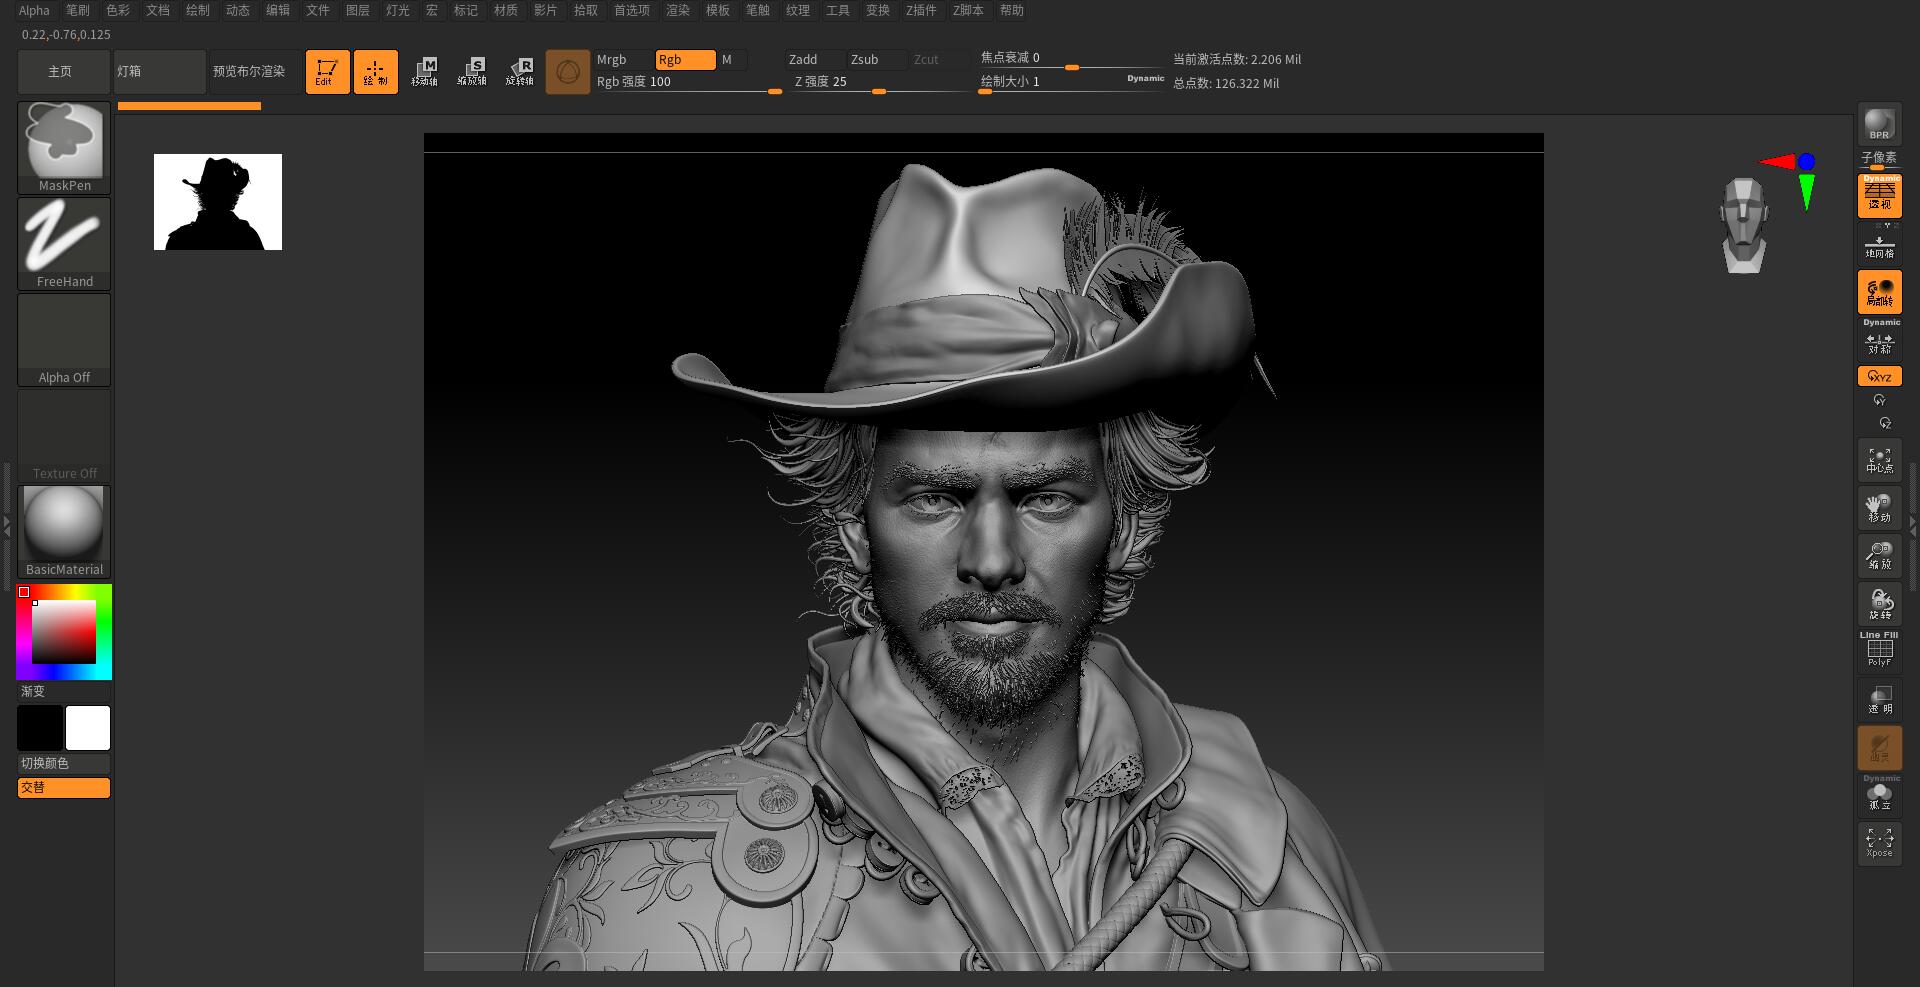Screen dimensions: 1920x987
Task: Click the white secondary color swatch
Action: 88,728
